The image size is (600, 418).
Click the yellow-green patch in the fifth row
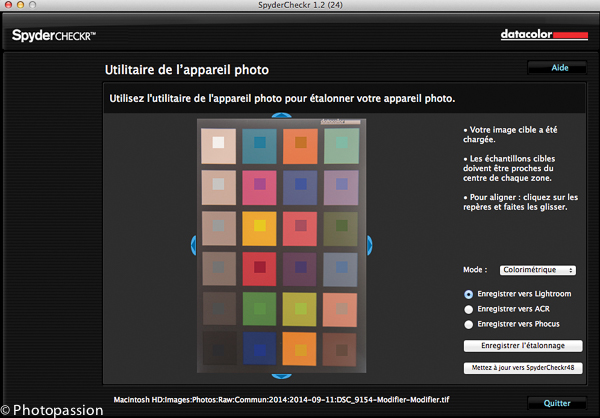300,309
